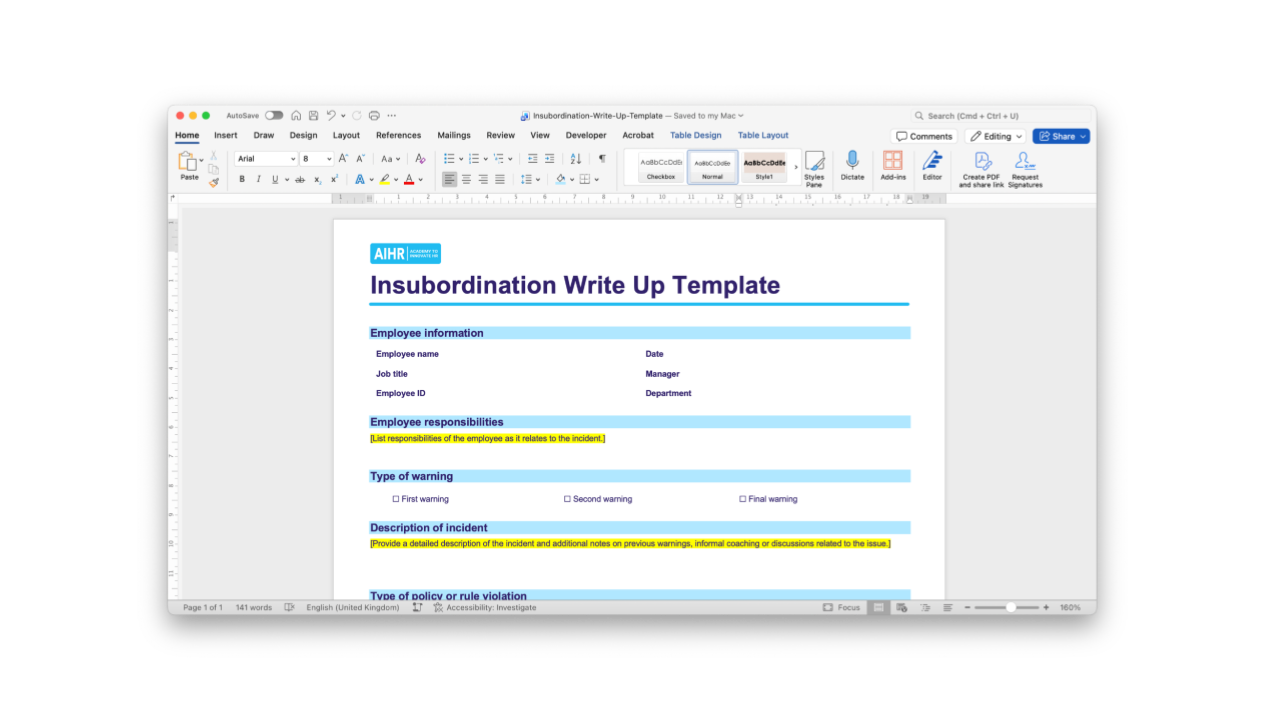Image resolution: width=1280 pixels, height=720 pixels.
Task: Check the Final warning checkbox
Action: [x=743, y=499]
